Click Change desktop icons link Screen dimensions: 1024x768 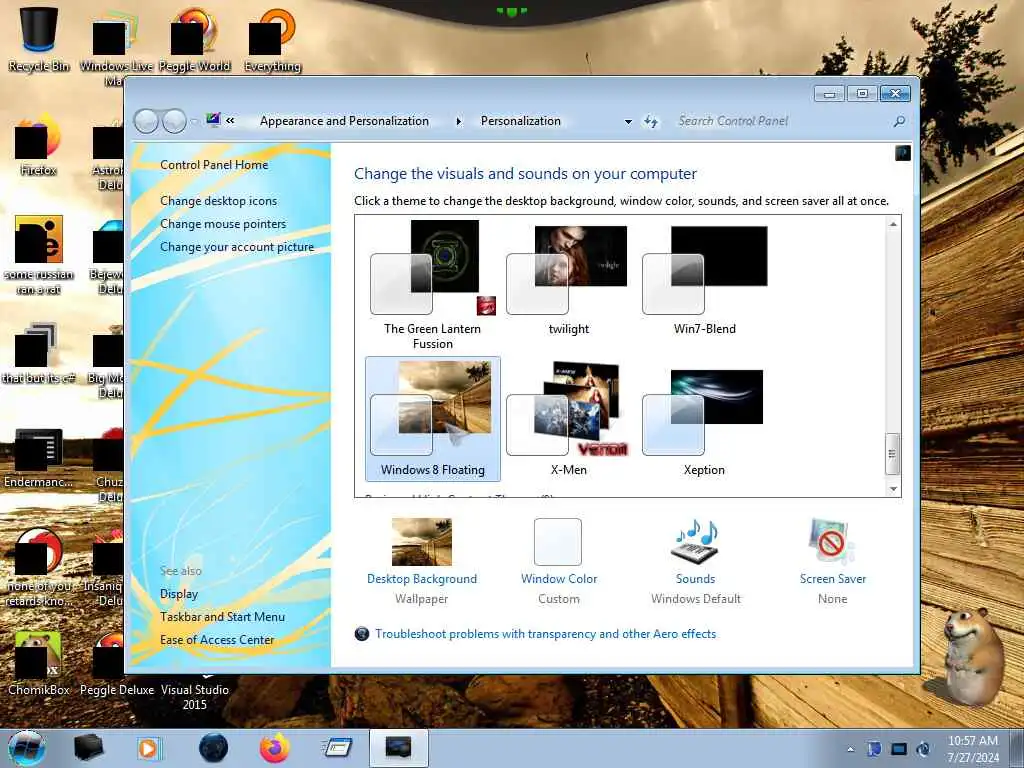pyautogui.click(x=218, y=200)
